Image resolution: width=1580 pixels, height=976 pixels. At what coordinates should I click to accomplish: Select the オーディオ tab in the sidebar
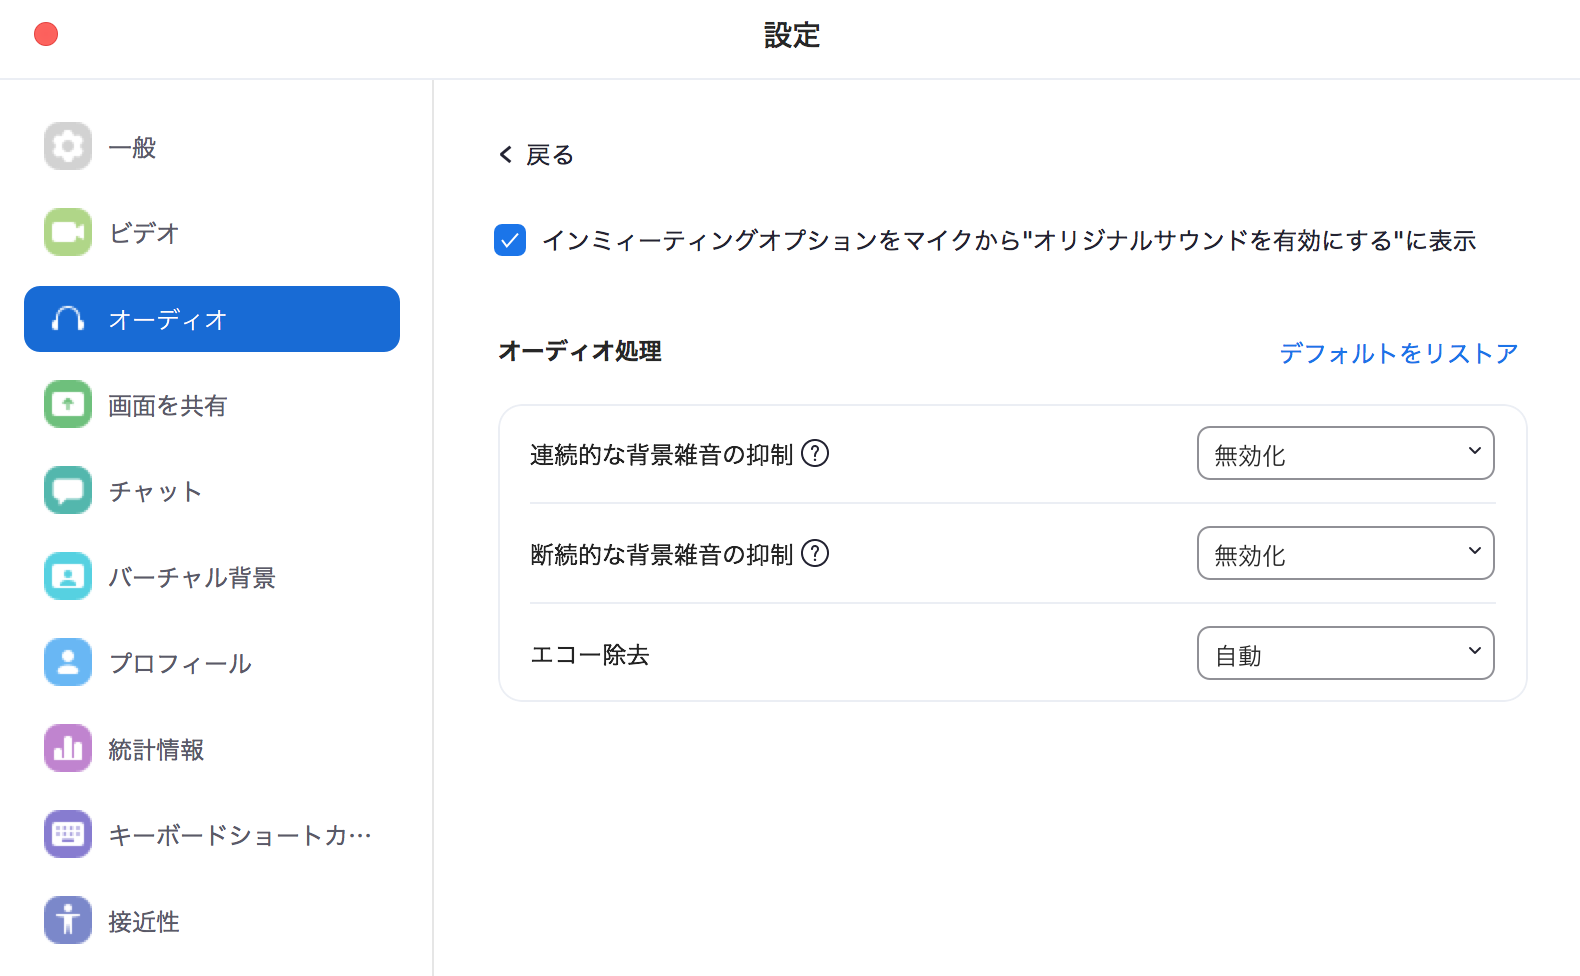212,319
